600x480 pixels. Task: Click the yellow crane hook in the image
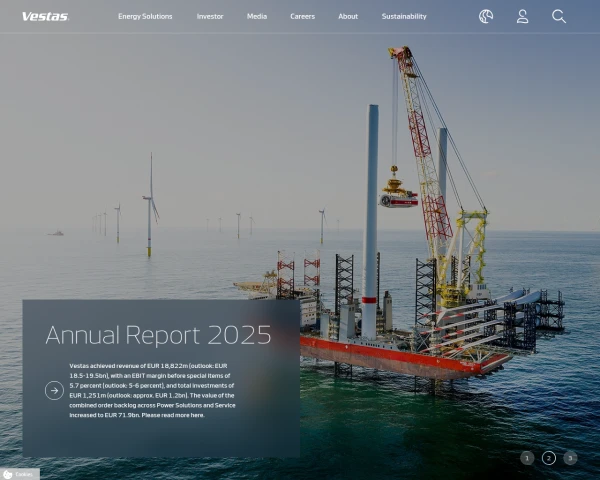pyautogui.click(x=397, y=186)
